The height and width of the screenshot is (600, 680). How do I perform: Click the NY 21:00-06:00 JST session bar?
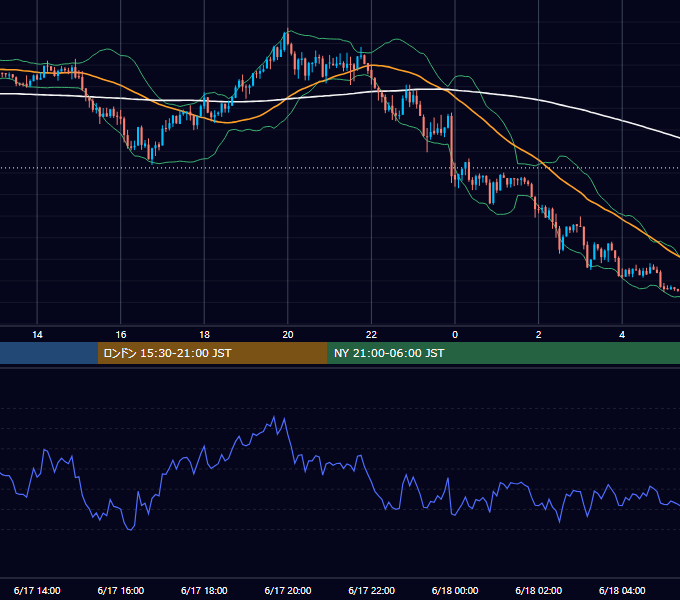[503, 353]
